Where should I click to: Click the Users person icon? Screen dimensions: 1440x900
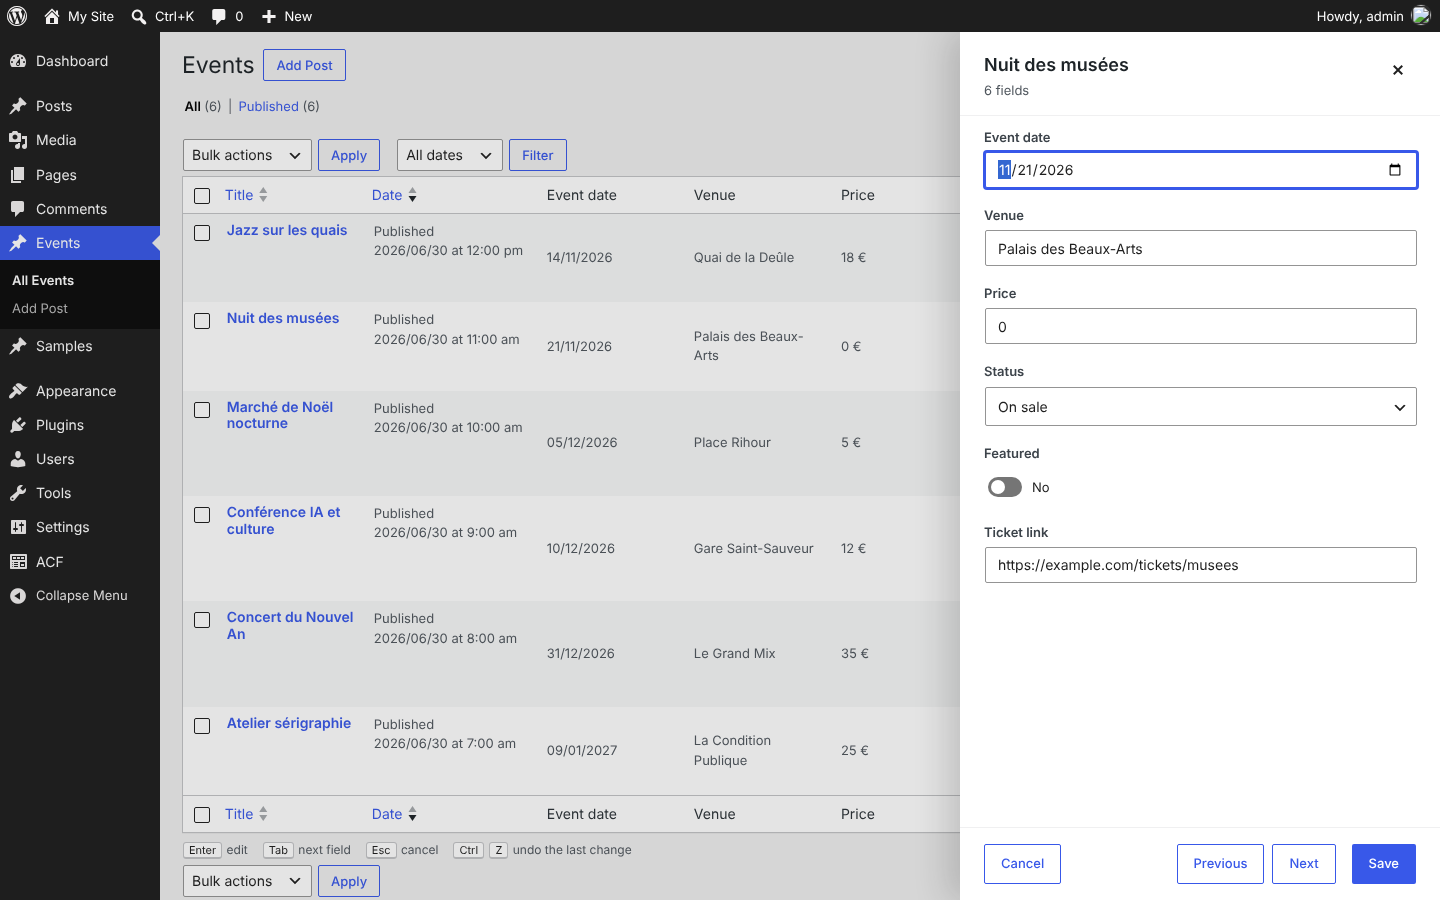[18, 459]
